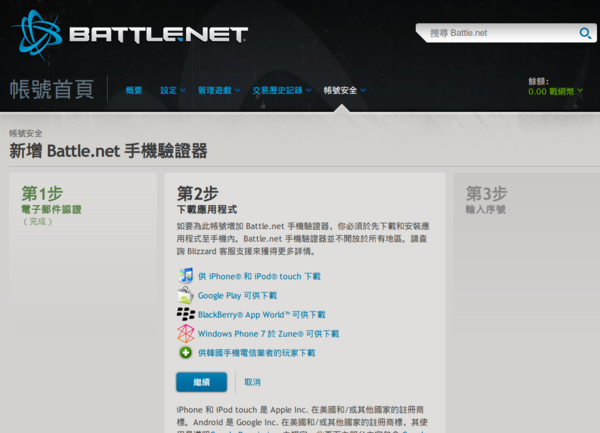Open the 概要 tab
Screen dimensions: 600x433
point(134,91)
